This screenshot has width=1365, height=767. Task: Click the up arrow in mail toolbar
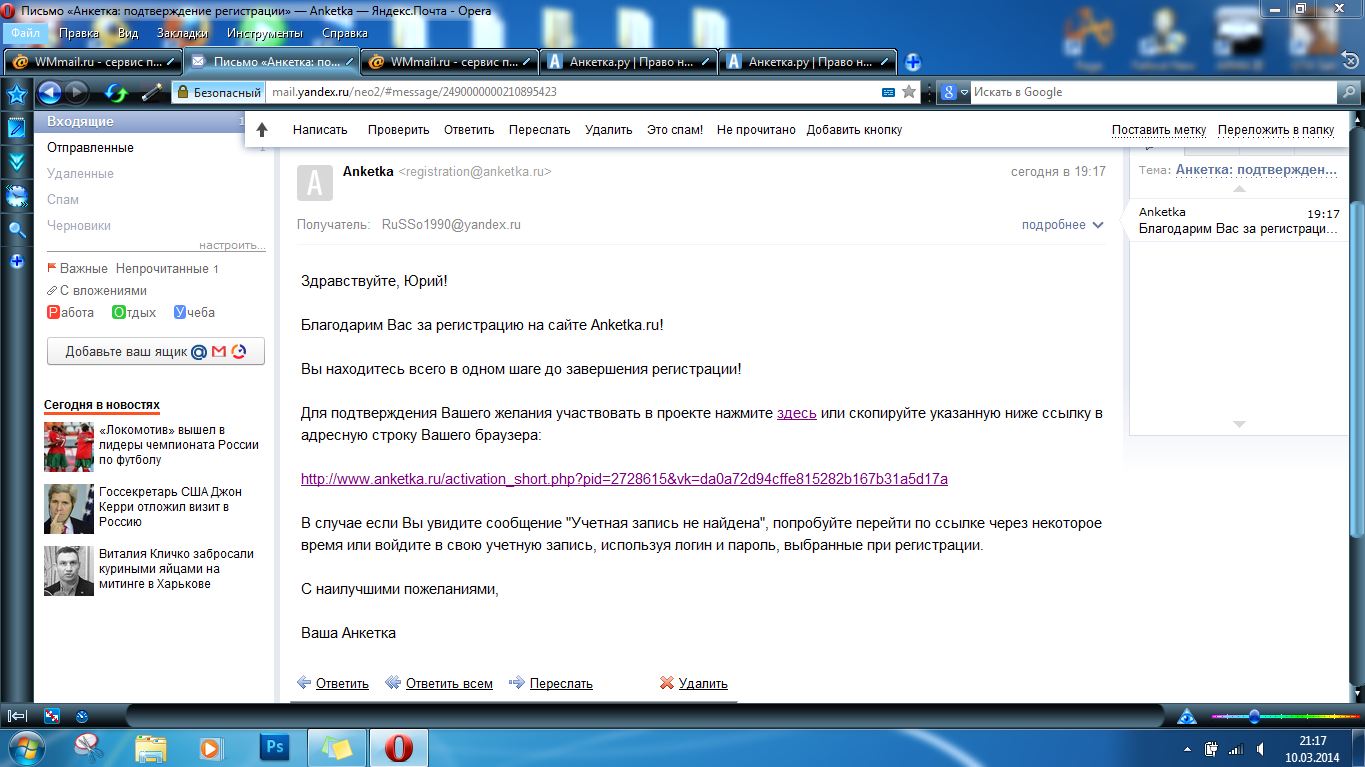tap(262, 130)
